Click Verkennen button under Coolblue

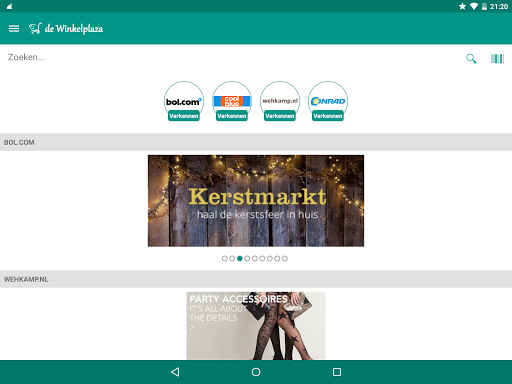[232, 116]
